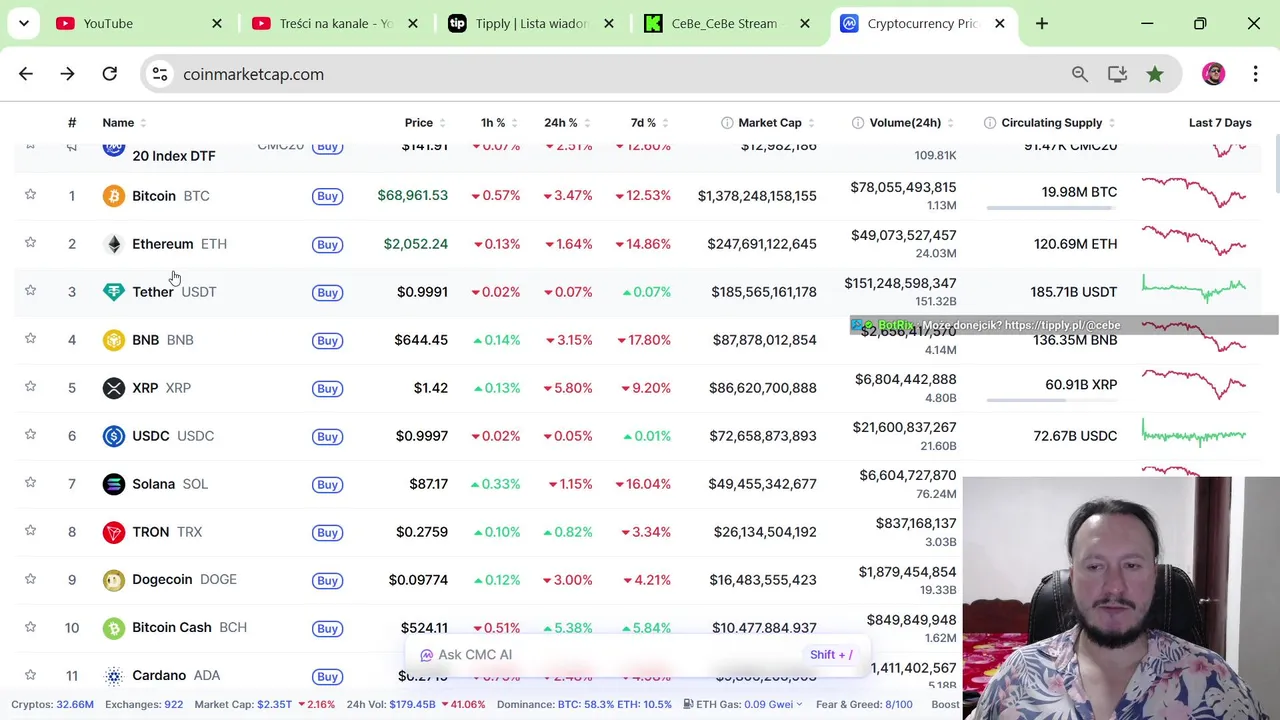Click the zoom magnifier icon in address bar

1080,74
